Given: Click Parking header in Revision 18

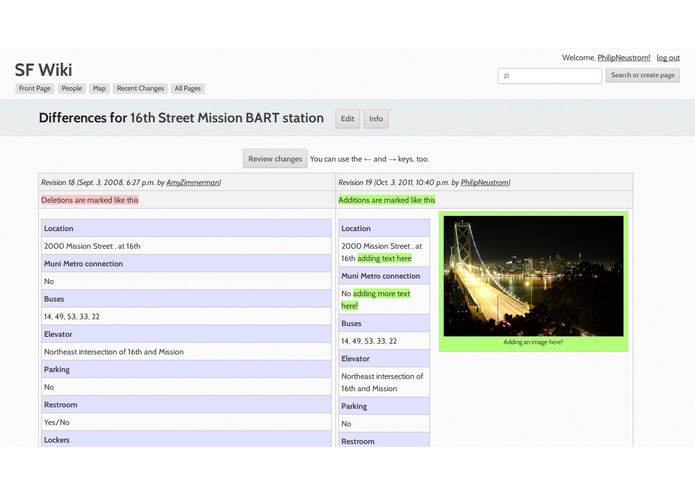Looking at the screenshot, I should (x=186, y=370).
